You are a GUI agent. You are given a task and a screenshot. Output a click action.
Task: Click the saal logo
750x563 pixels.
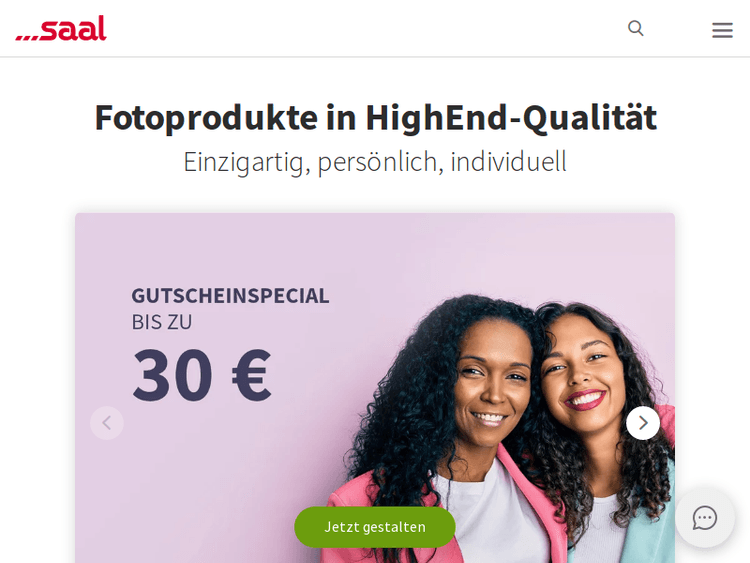(x=61, y=28)
